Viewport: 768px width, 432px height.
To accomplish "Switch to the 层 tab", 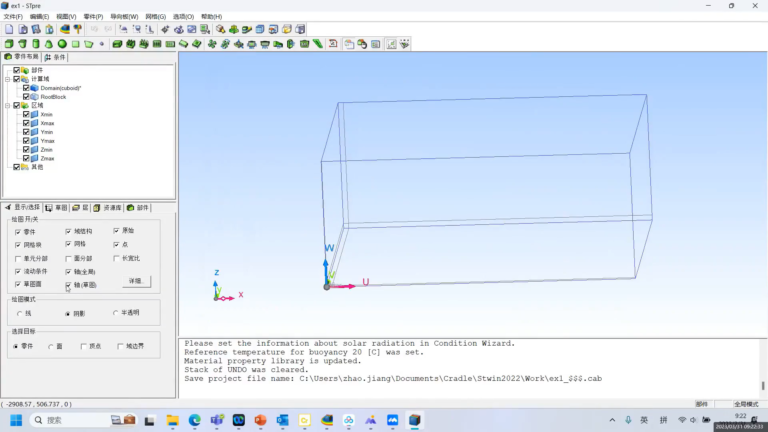I will click(x=80, y=208).
